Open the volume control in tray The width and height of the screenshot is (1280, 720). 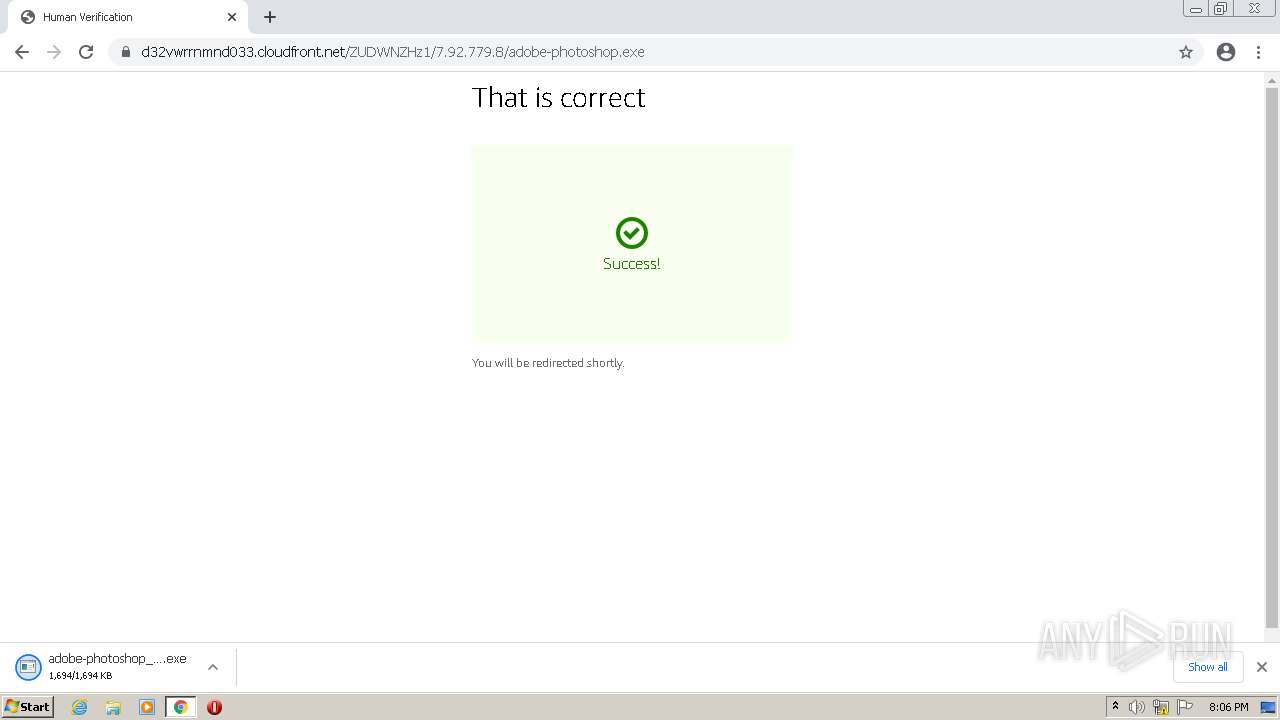(1137, 707)
